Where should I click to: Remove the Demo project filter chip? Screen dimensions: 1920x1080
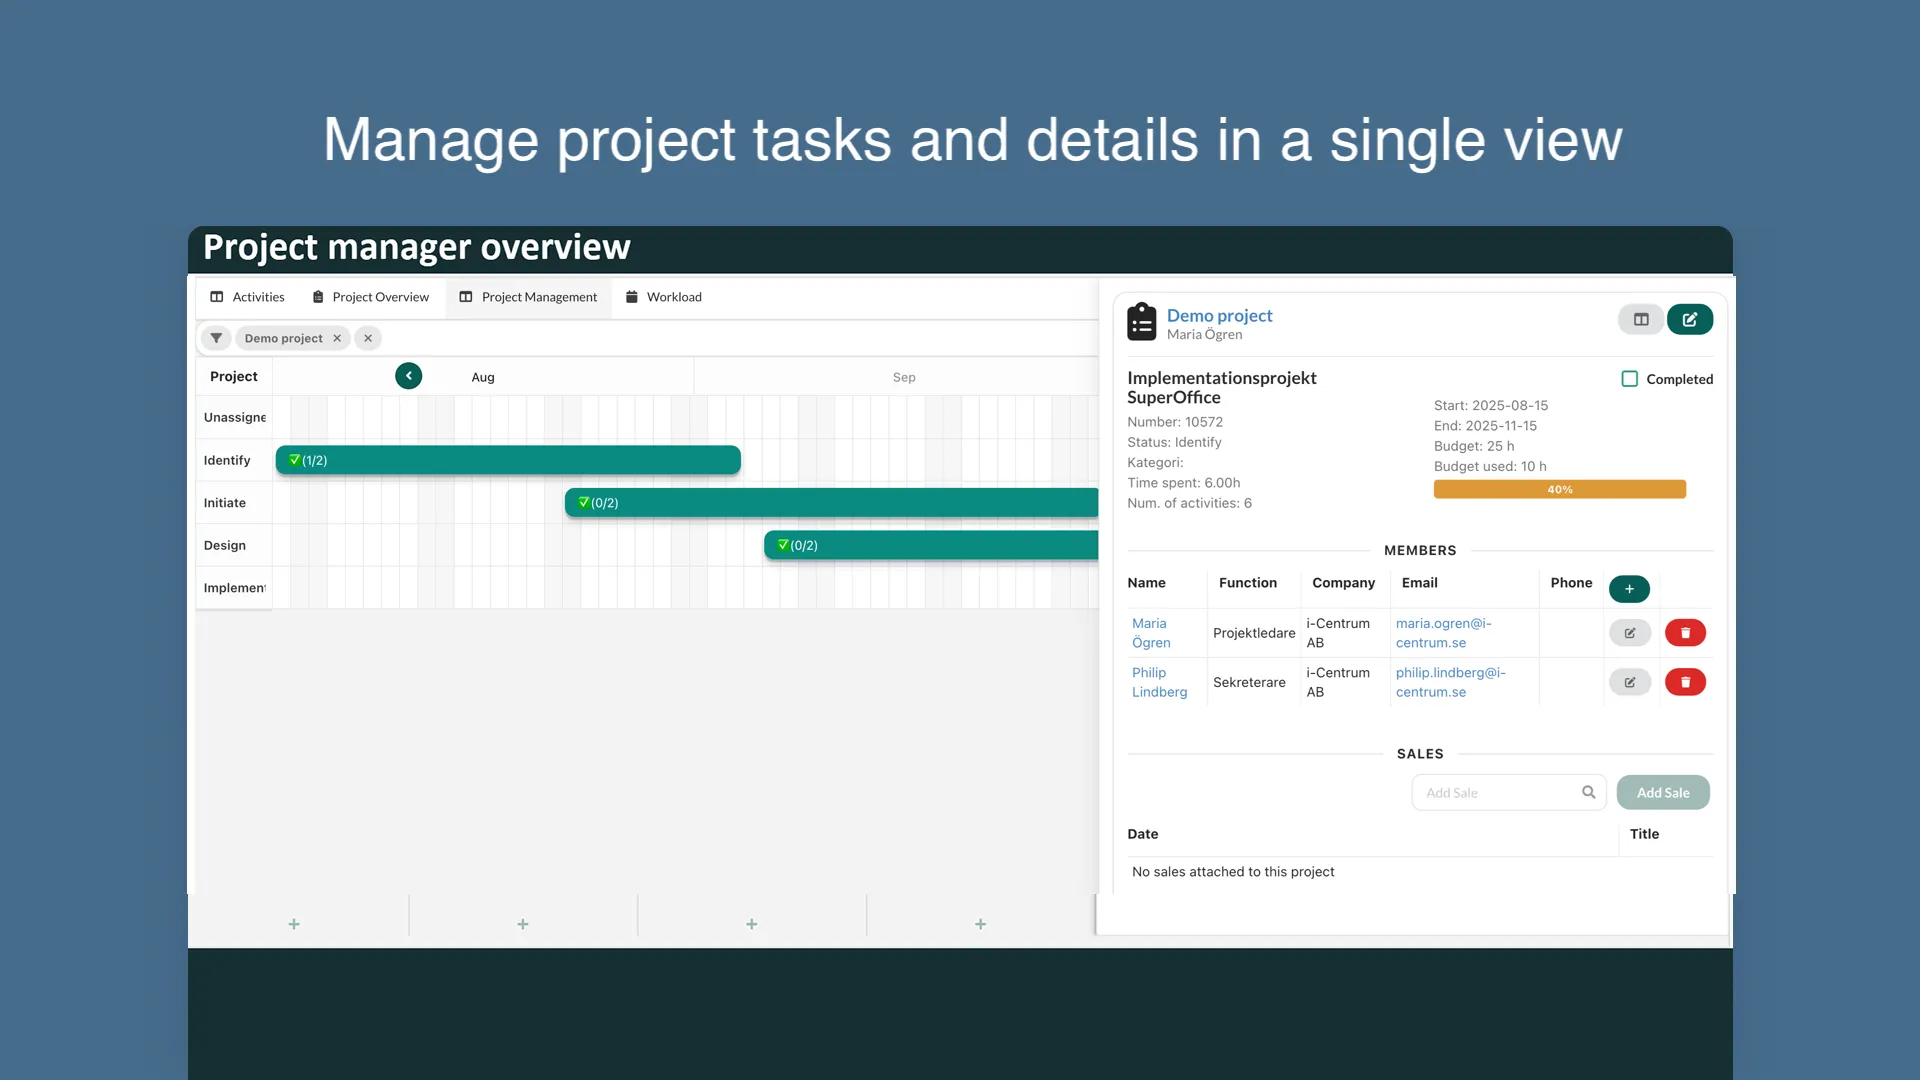[337, 338]
